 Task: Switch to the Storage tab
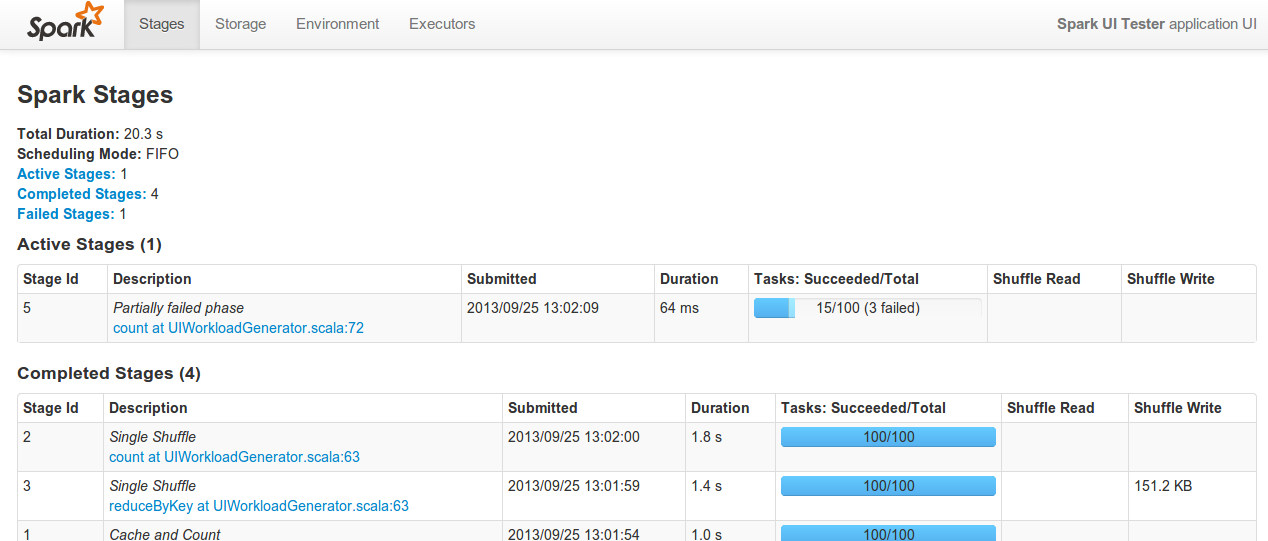pos(240,24)
